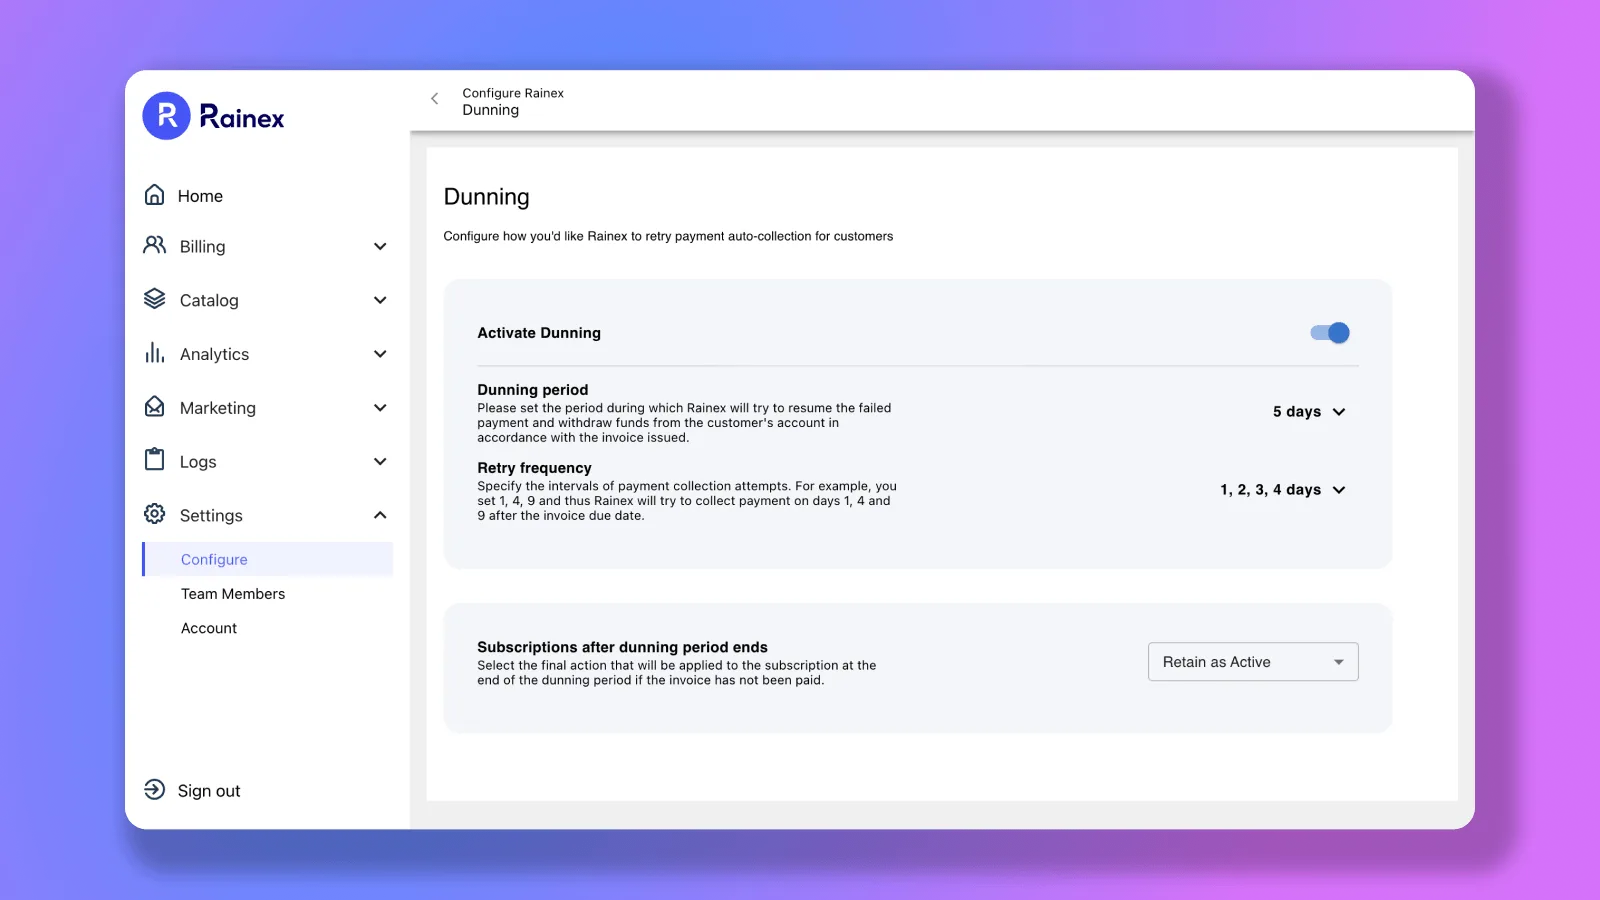The width and height of the screenshot is (1600, 900).
Task: Open the Team Members page
Action: pos(233,594)
